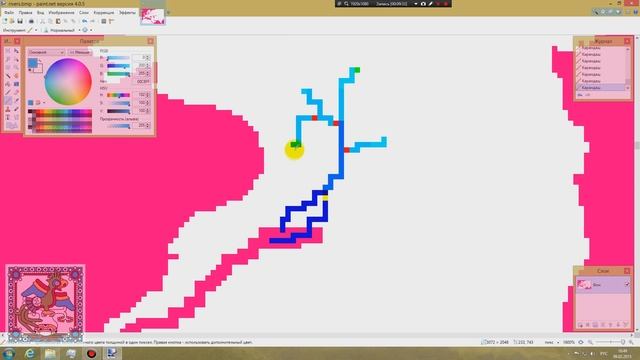Click the Open file toolbar icon
The width and height of the screenshot is (640, 360).
point(12,21)
